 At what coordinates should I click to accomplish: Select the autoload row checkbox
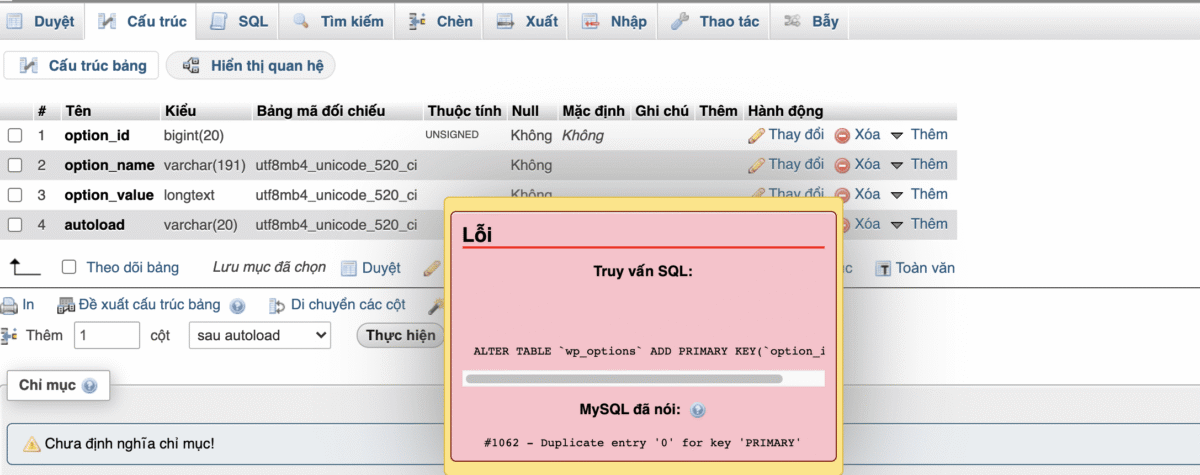(x=15, y=225)
